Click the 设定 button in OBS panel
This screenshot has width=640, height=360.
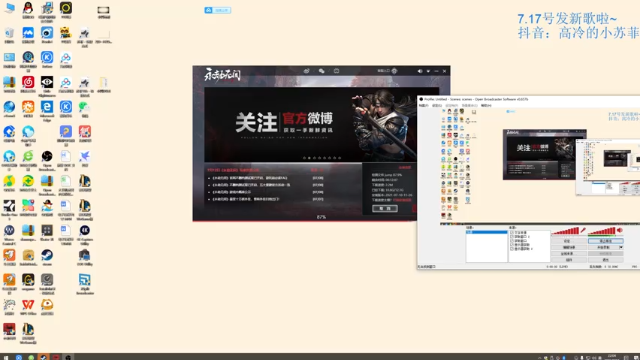pos(568,241)
